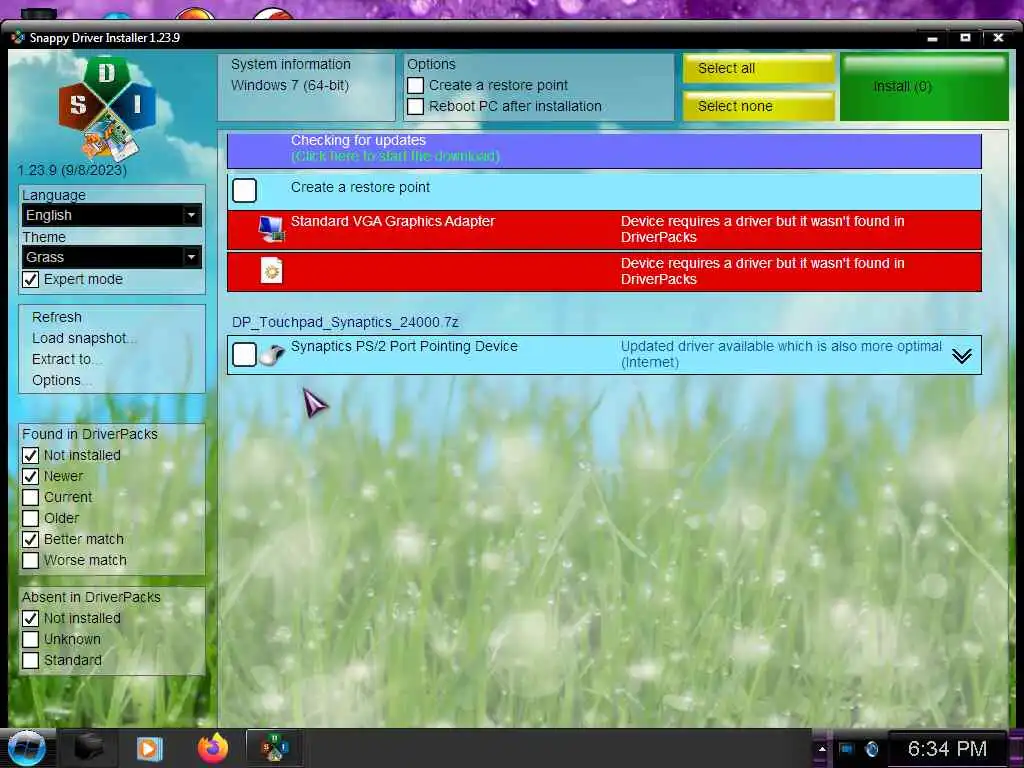The width and height of the screenshot is (1024, 768).
Task: Toggle Expert mode checkbox
Action: click(x=30, y=280)
